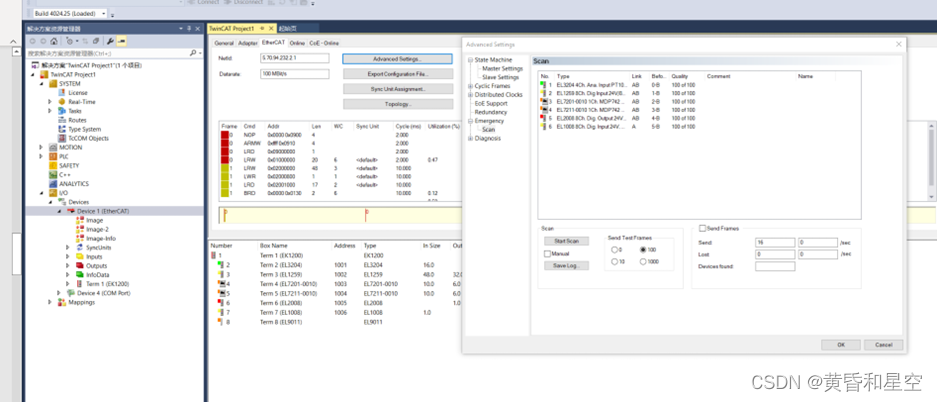
Task: Click Sync Unit Assignment... button
Action: coord(397,89)
